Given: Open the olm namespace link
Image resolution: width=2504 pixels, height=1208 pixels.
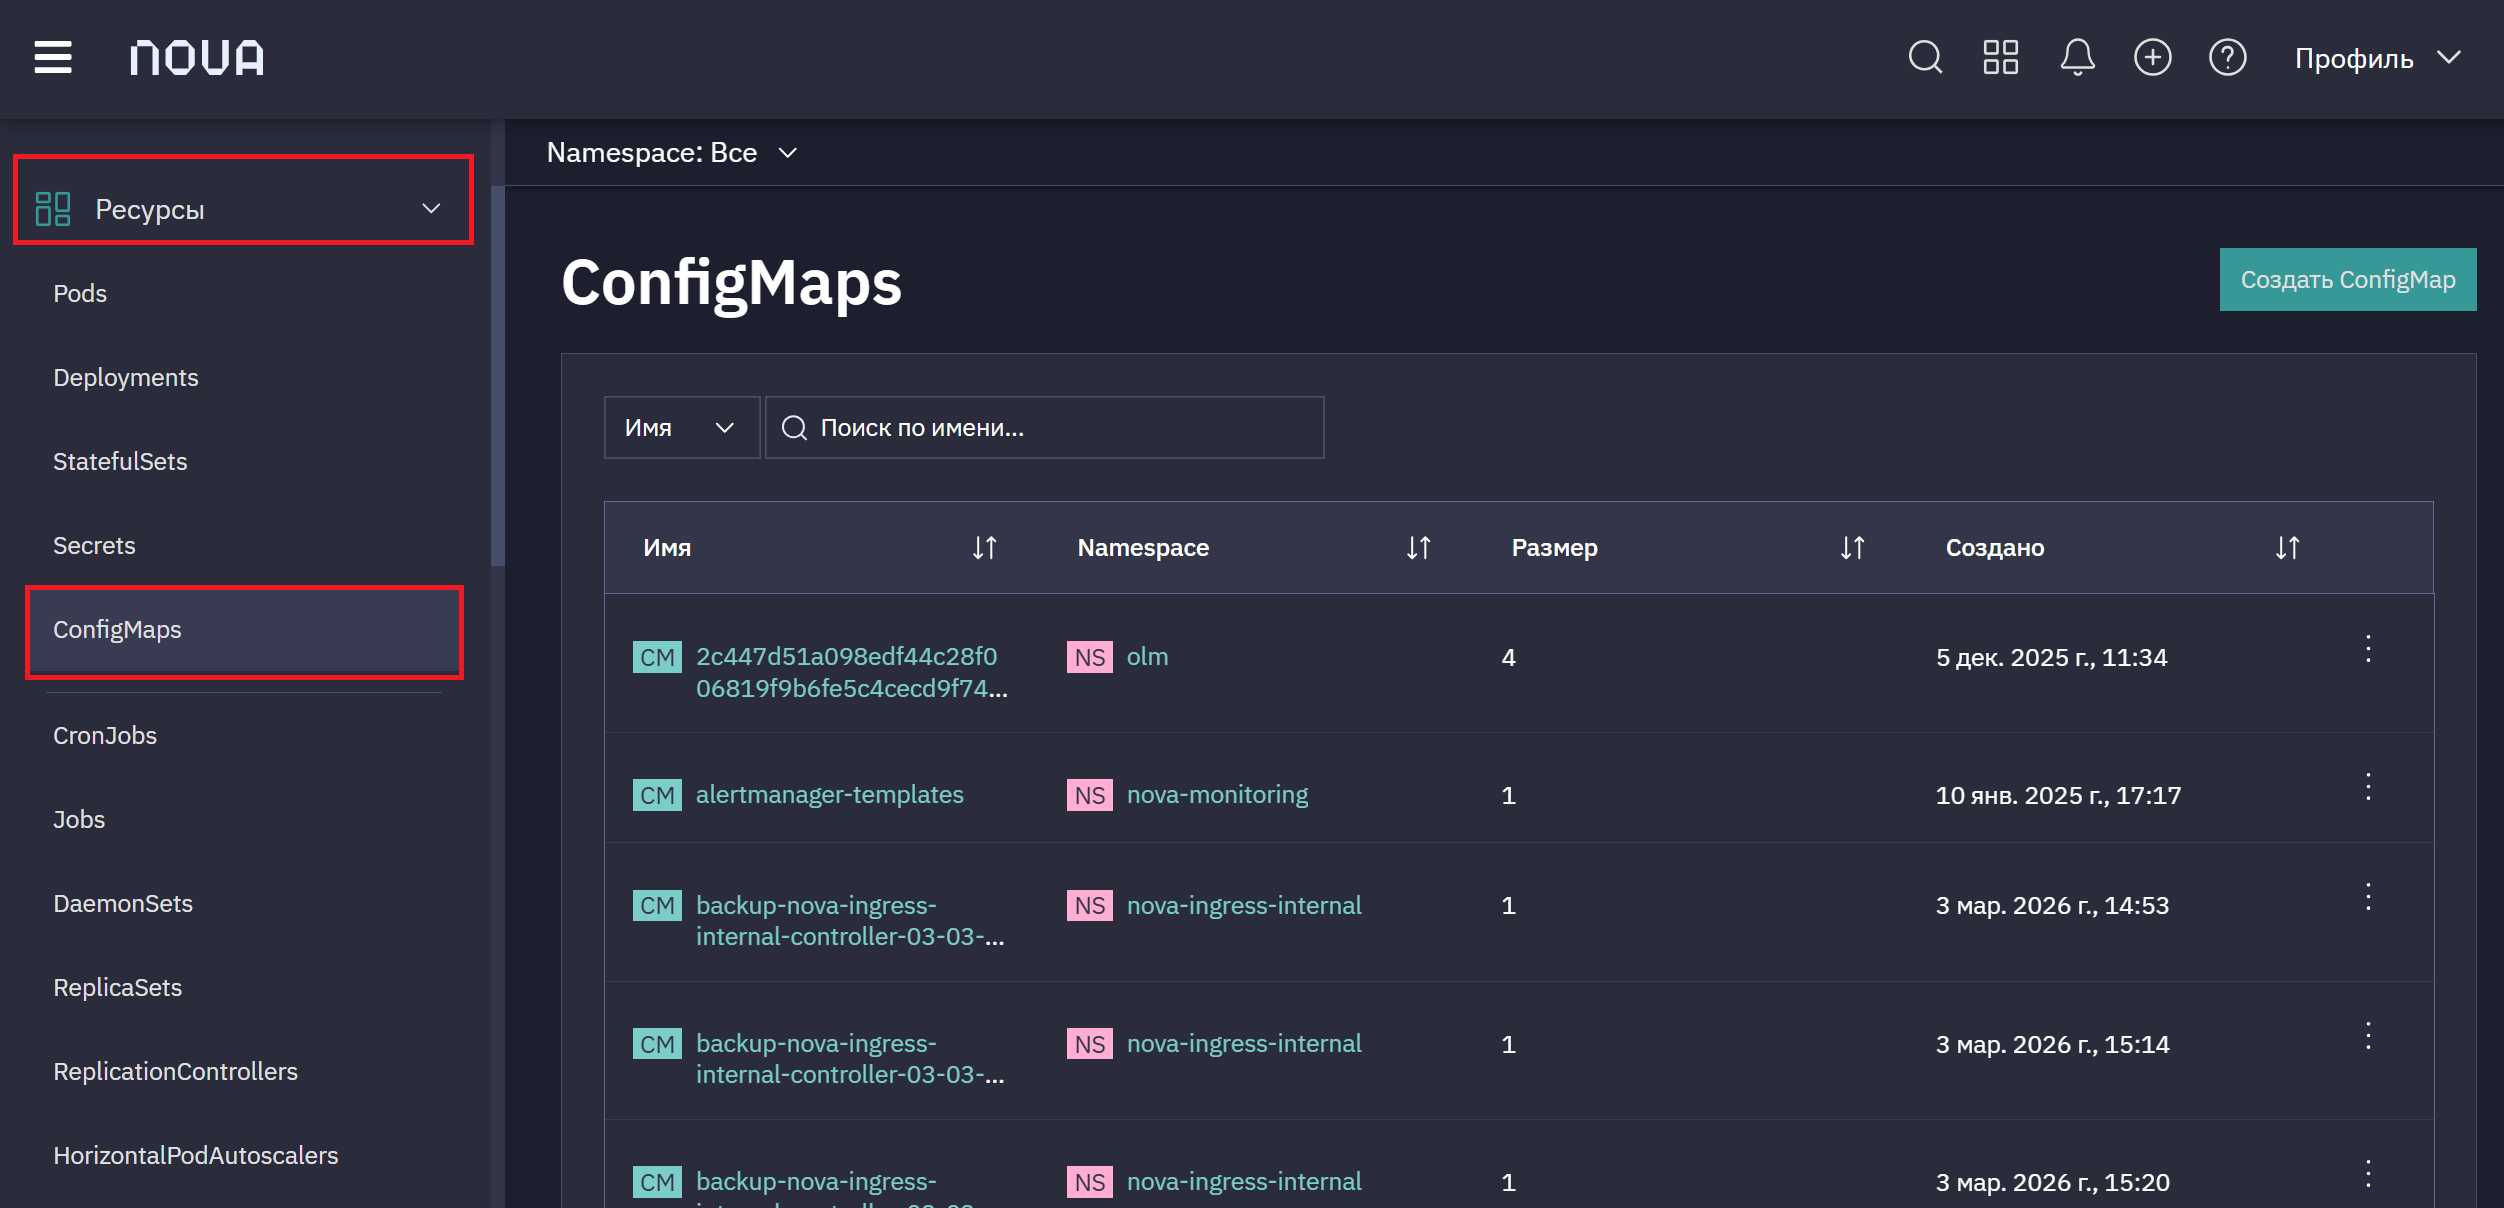Looking at the screenshot, I should click(1147, 657).
